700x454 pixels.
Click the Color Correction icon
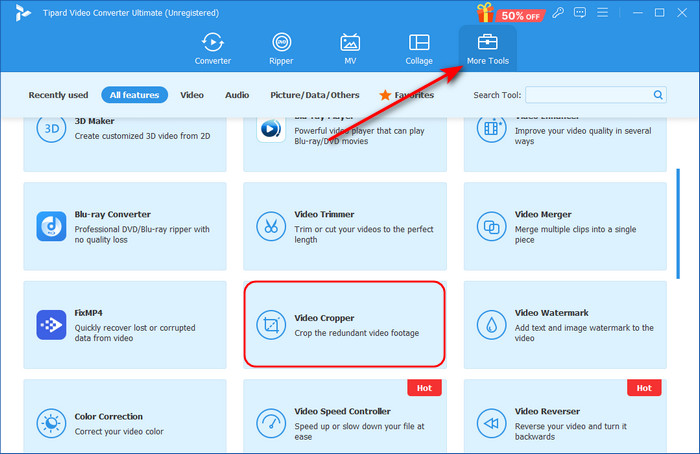pos(51,423)
